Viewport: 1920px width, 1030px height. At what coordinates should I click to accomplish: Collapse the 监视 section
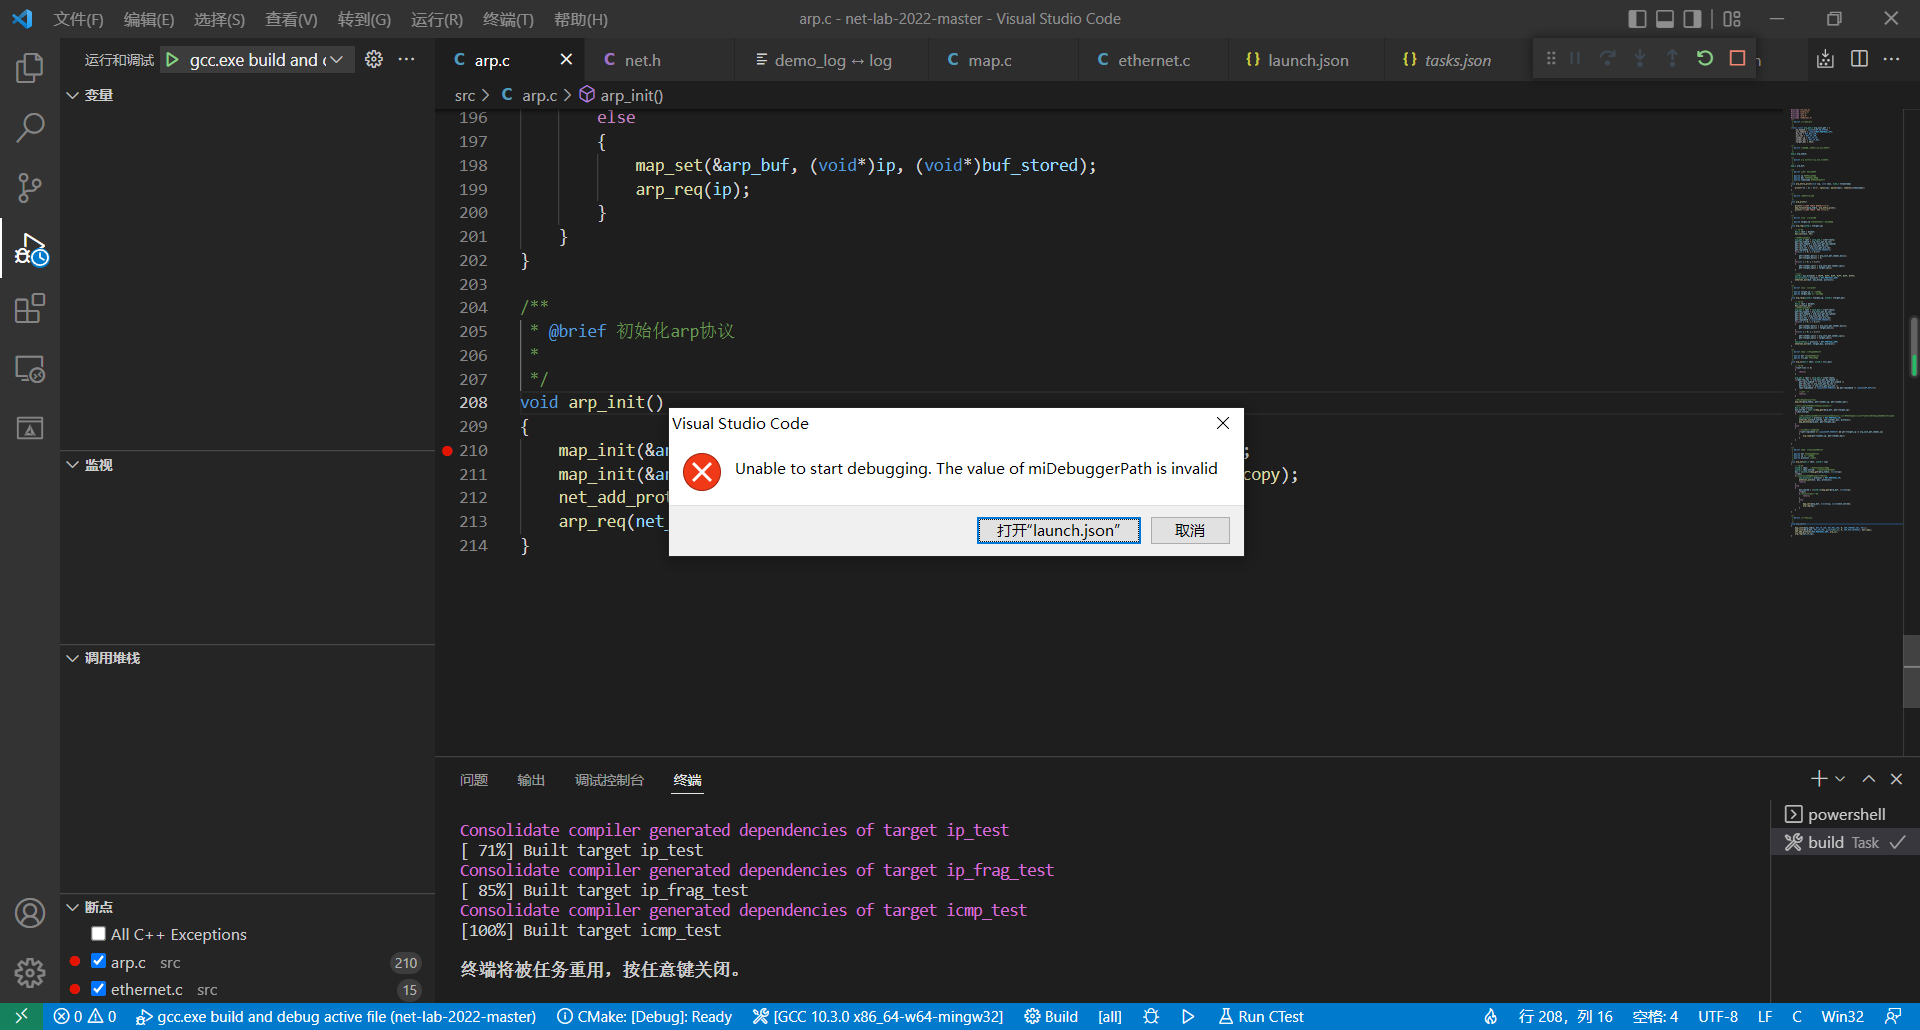[x=247, y=465]
